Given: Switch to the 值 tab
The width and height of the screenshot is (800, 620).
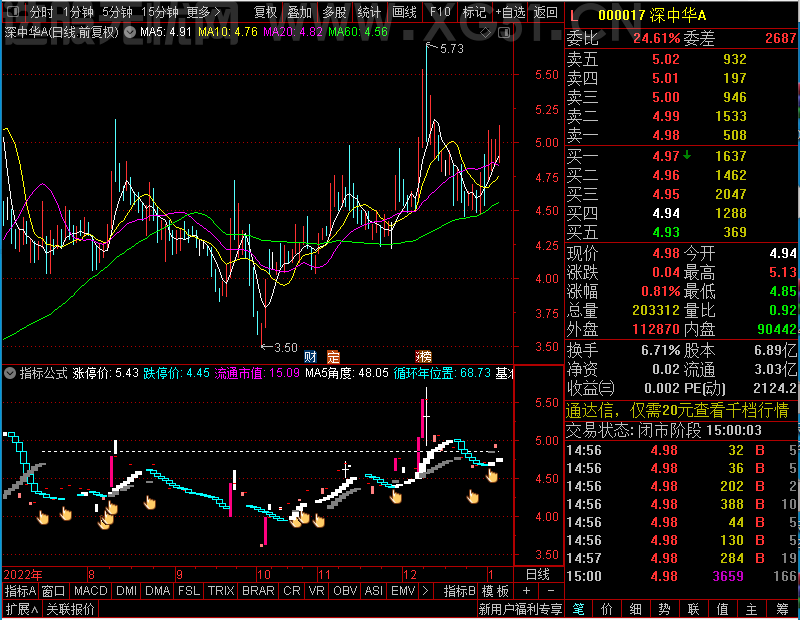Looking at the screenshot, I should click(x=722, y=609).
